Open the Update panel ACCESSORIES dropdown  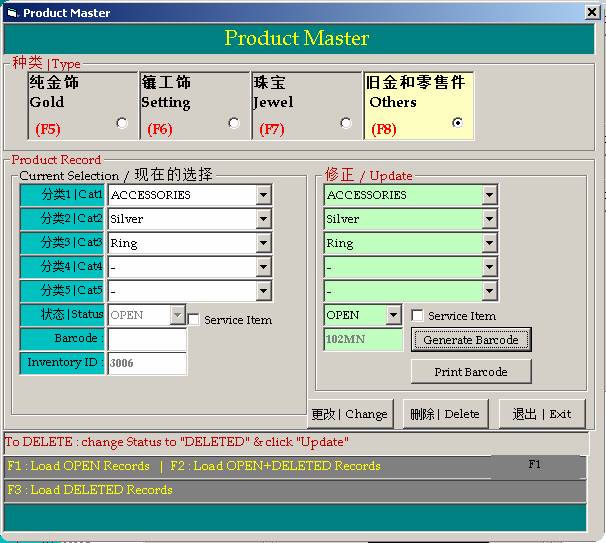tap(489, 195)
